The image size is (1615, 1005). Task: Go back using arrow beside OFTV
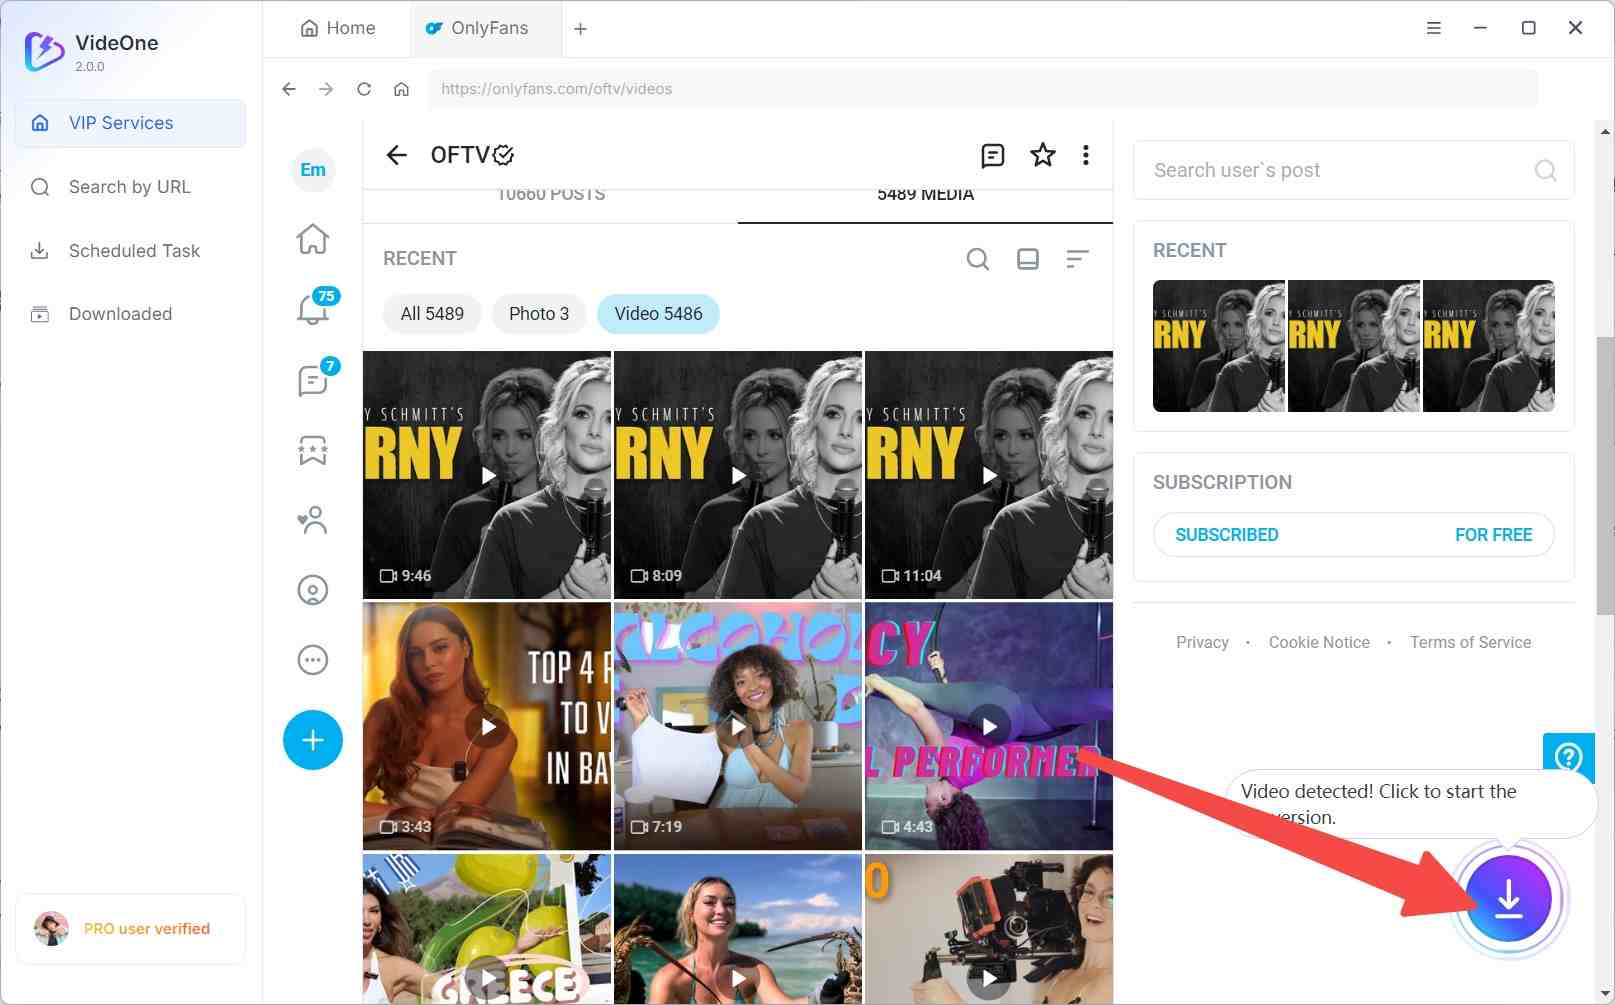tap(397, 155)
